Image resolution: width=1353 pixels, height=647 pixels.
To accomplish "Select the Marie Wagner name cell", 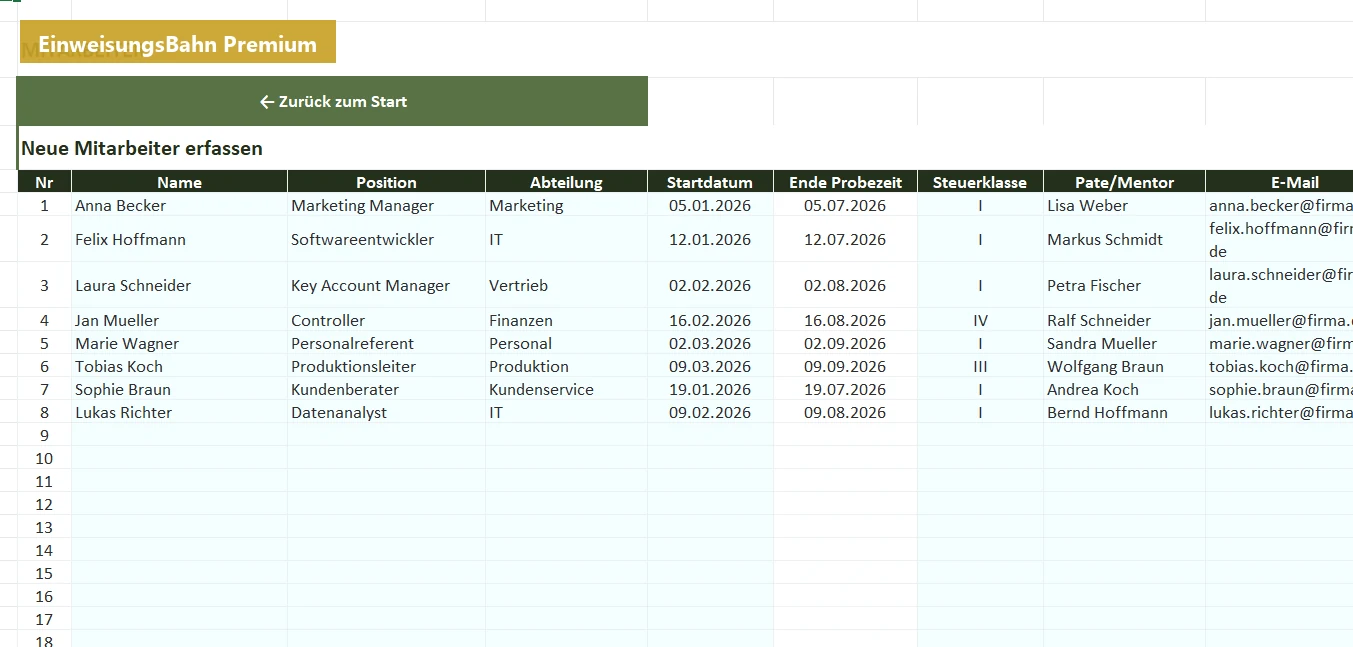I will [x=179, y=343].
